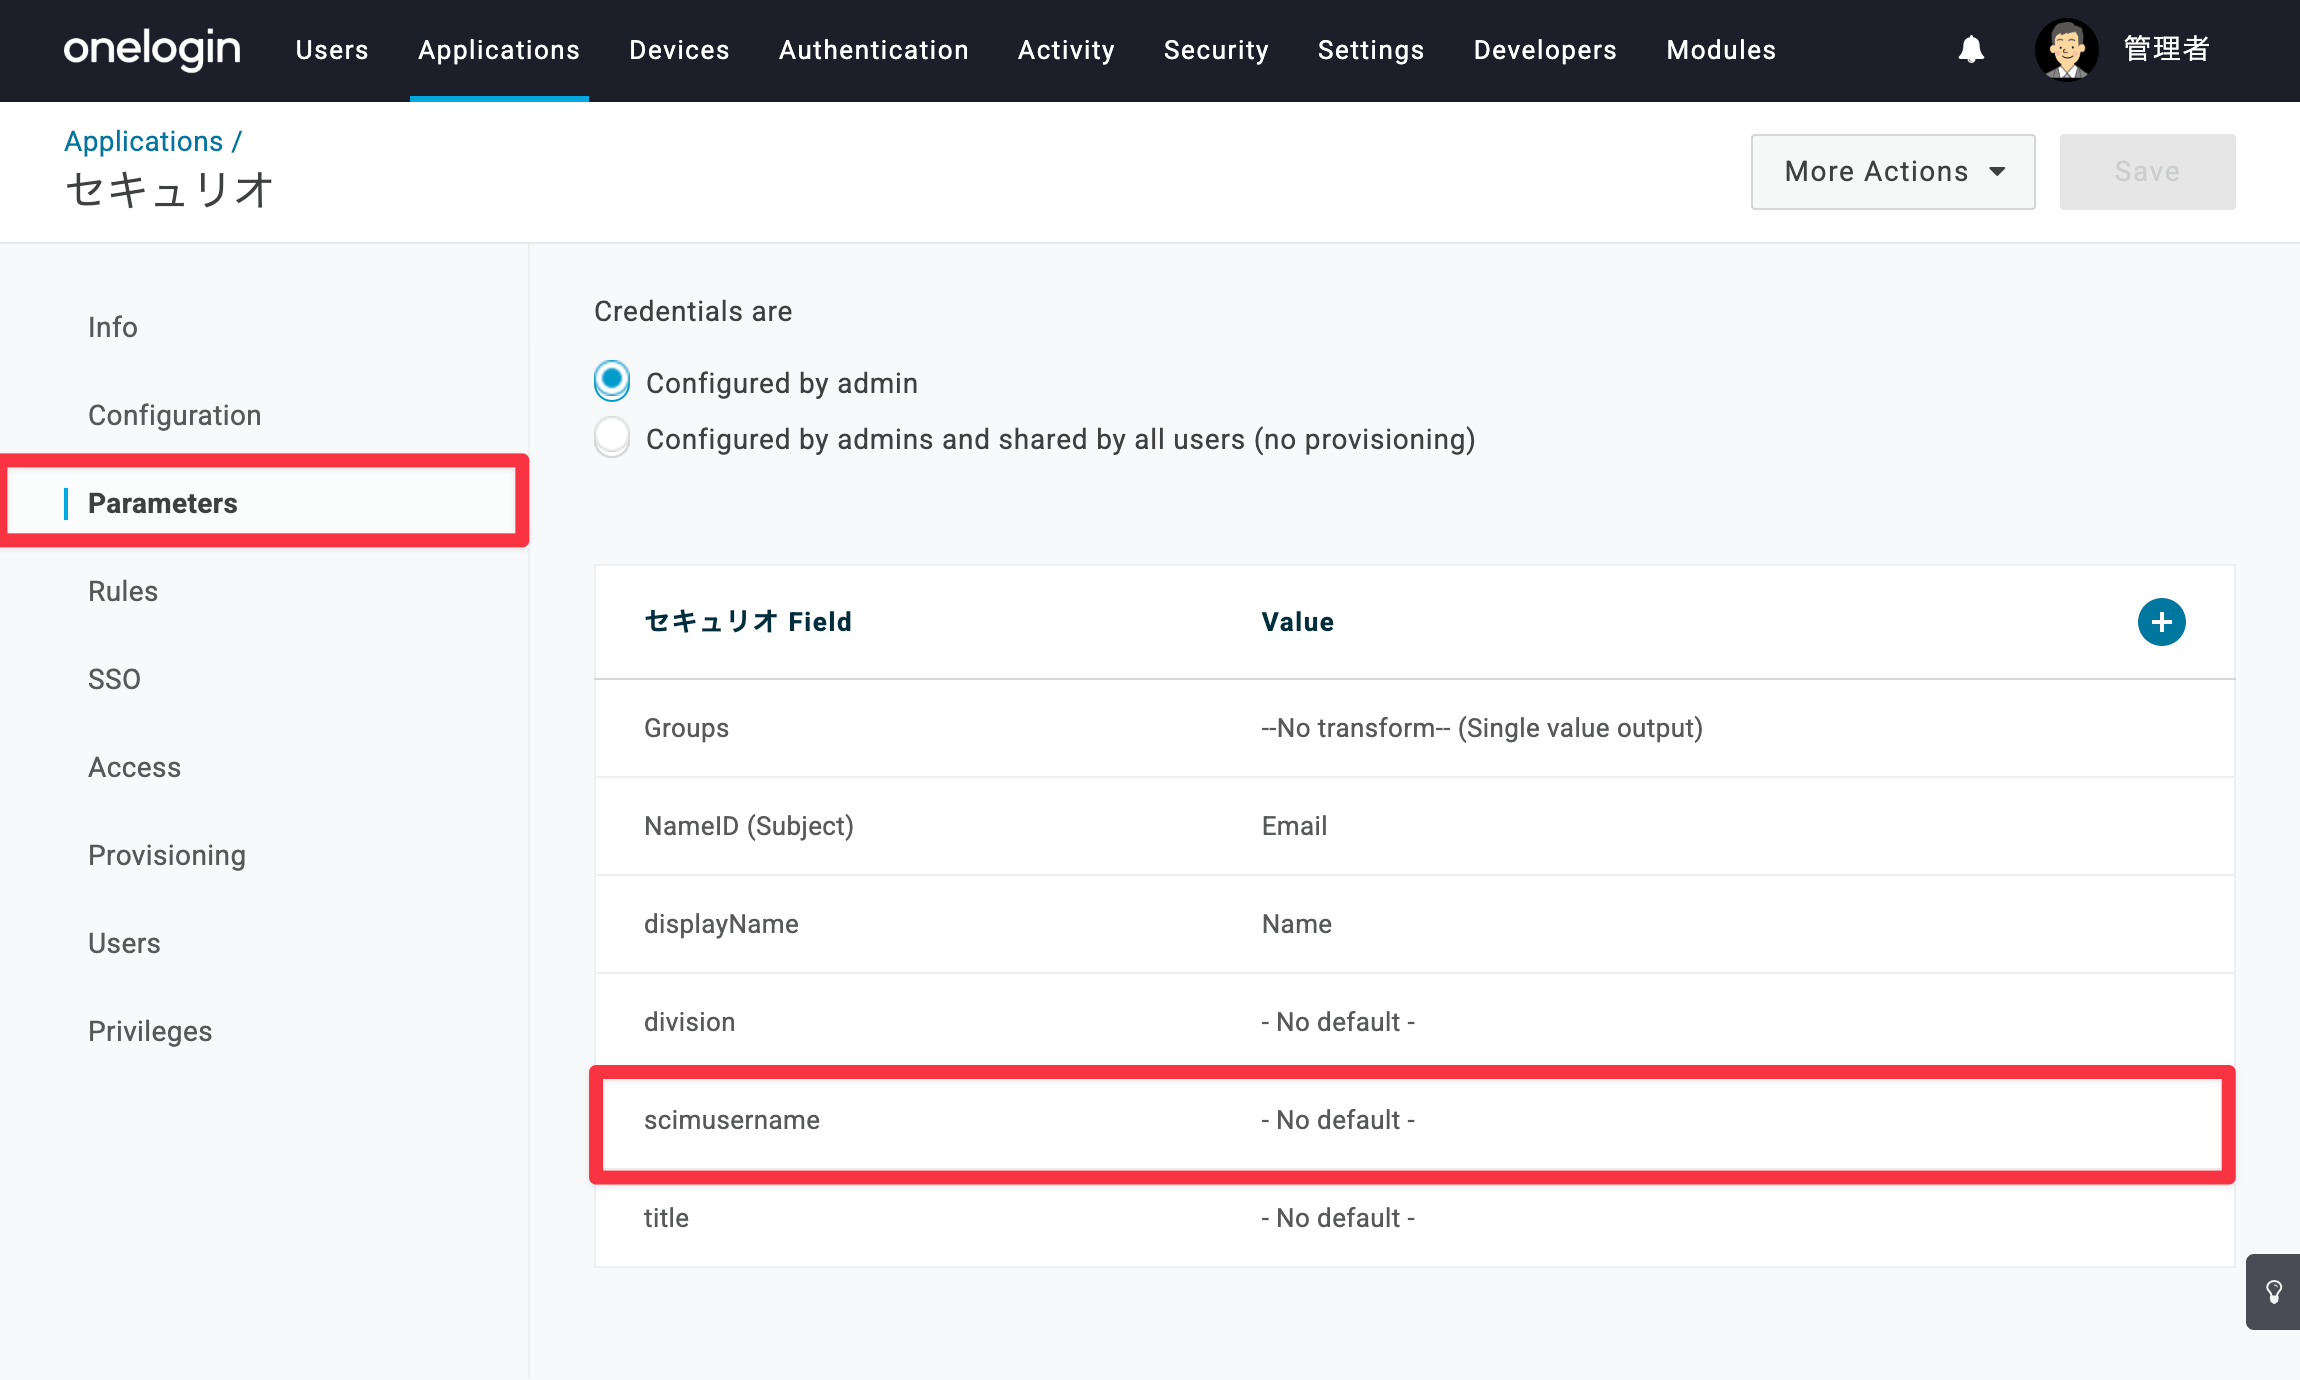Select Configured by admin radio option
The width and height of the screenshot is (2300, 1380).
tap(612, 381)
